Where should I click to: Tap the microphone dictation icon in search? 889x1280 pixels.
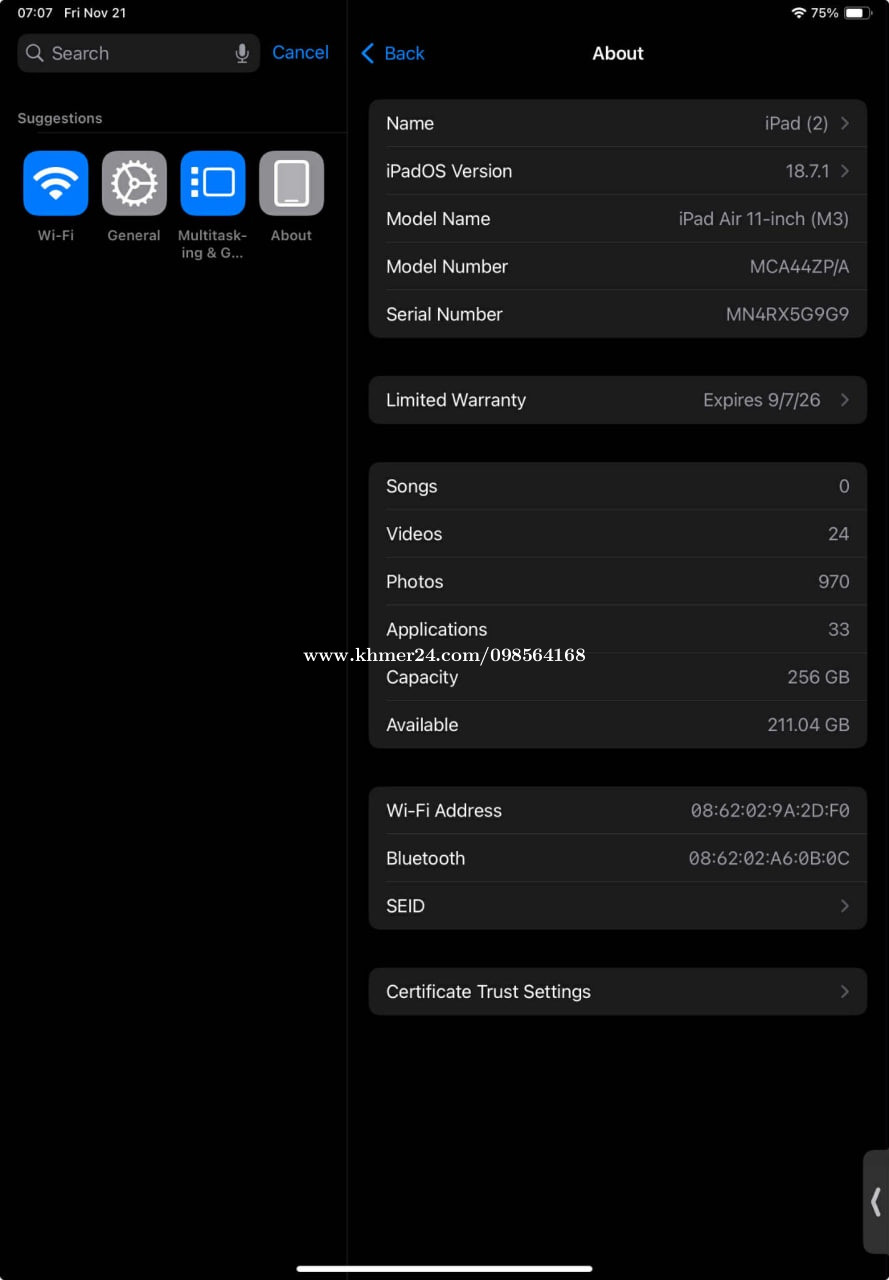(242, 54)
